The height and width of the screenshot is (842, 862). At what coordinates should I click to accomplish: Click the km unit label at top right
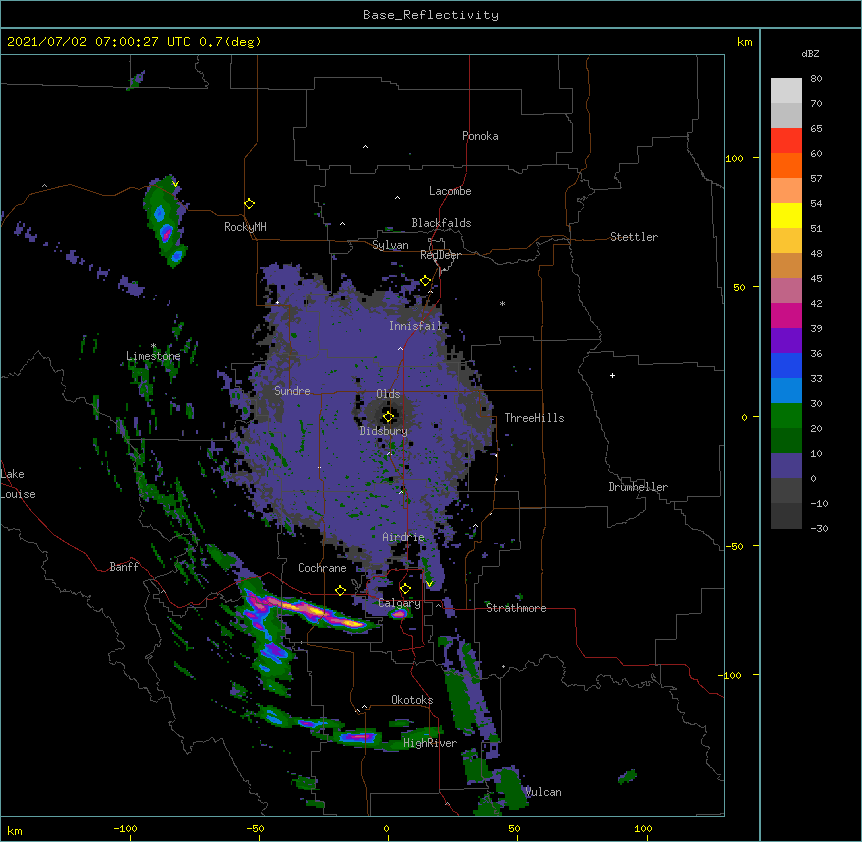[x=745, y=42]
